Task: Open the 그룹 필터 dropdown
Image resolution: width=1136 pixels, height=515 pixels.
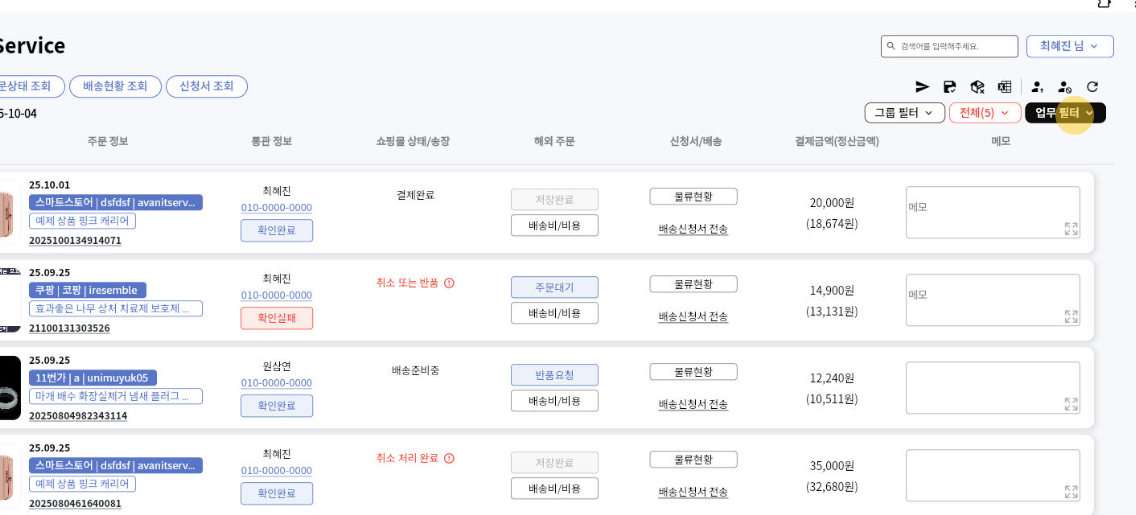Action: [904, 113]
